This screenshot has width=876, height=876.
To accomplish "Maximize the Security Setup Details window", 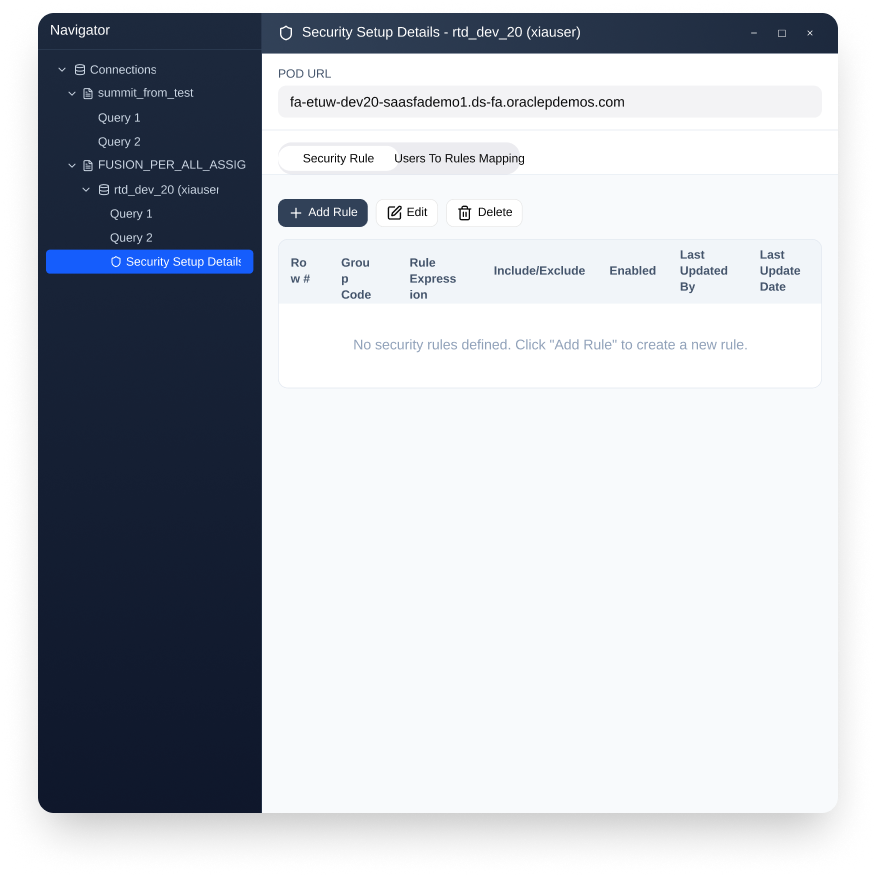I will [782, 33].
